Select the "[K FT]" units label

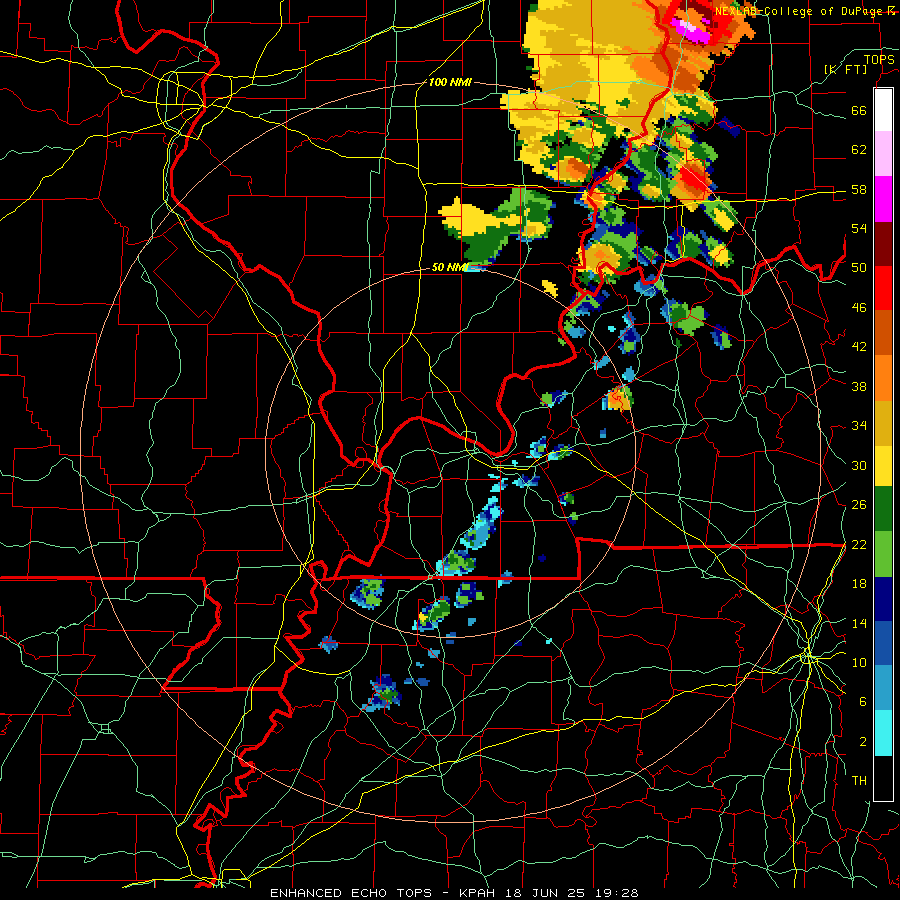tap(845, 69)
